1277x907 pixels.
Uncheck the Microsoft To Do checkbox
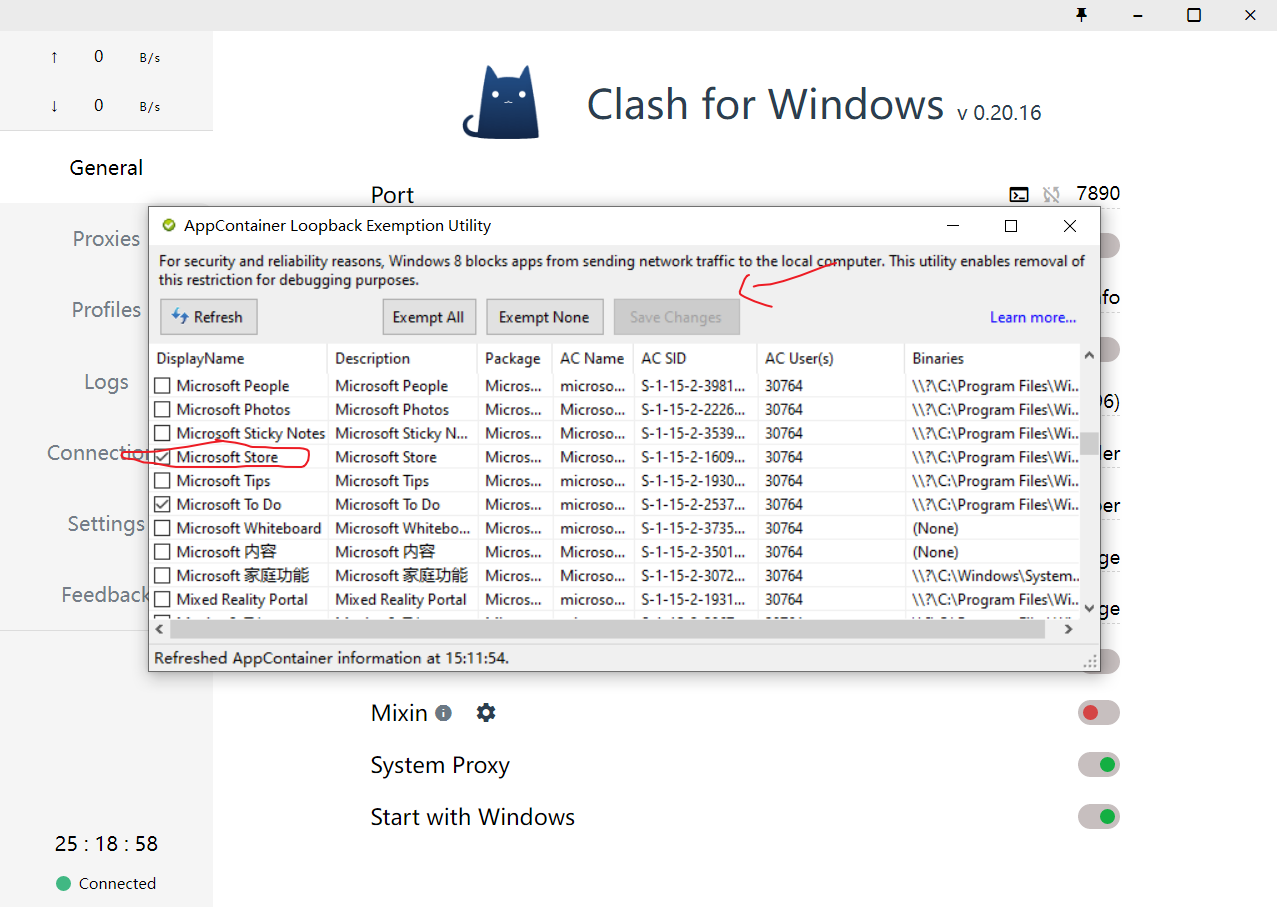(x=162, y=505)
